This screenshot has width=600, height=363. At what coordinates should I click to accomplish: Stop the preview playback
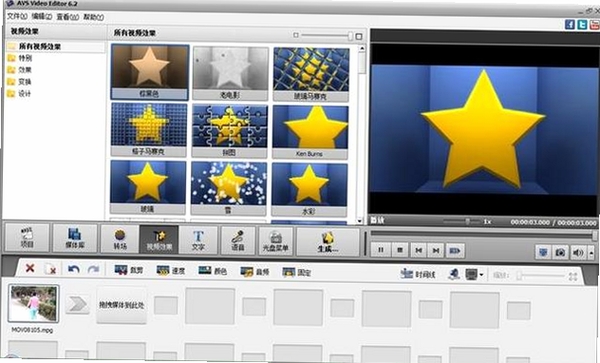point(400,250)
